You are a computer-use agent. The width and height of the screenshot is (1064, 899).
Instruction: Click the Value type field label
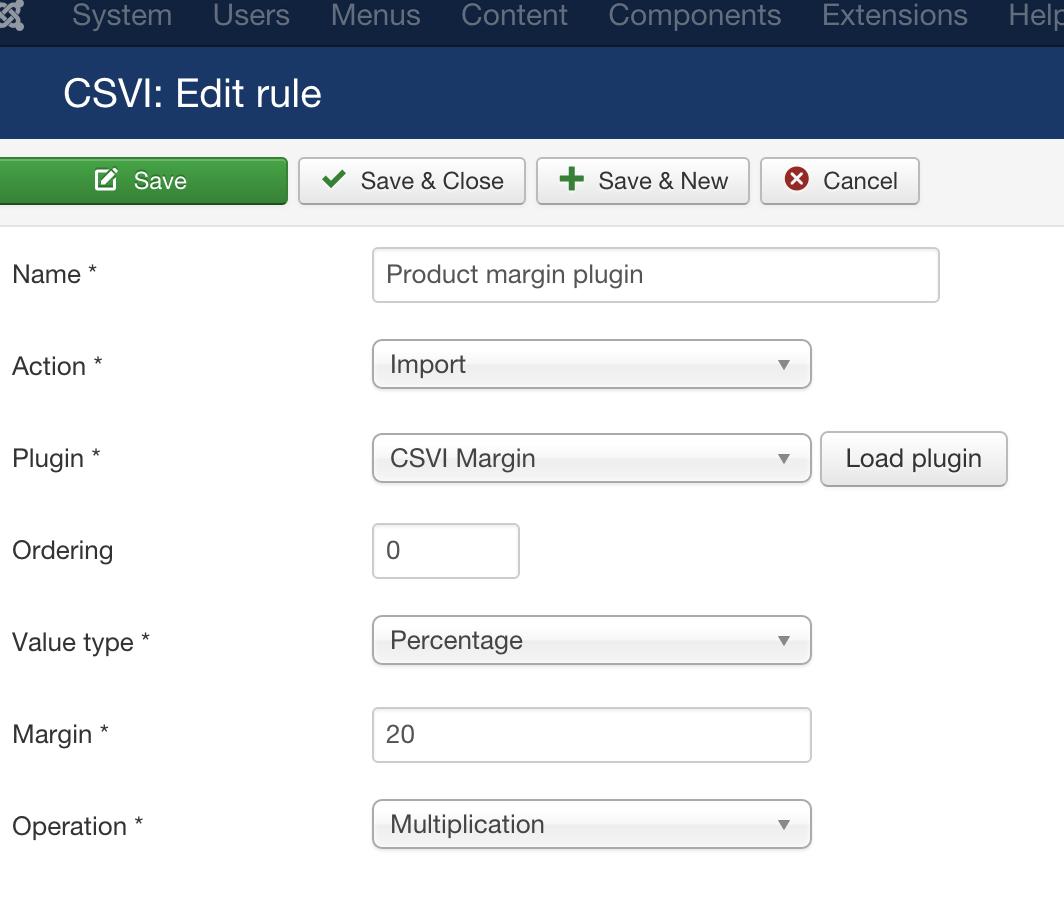pos(81,643)
